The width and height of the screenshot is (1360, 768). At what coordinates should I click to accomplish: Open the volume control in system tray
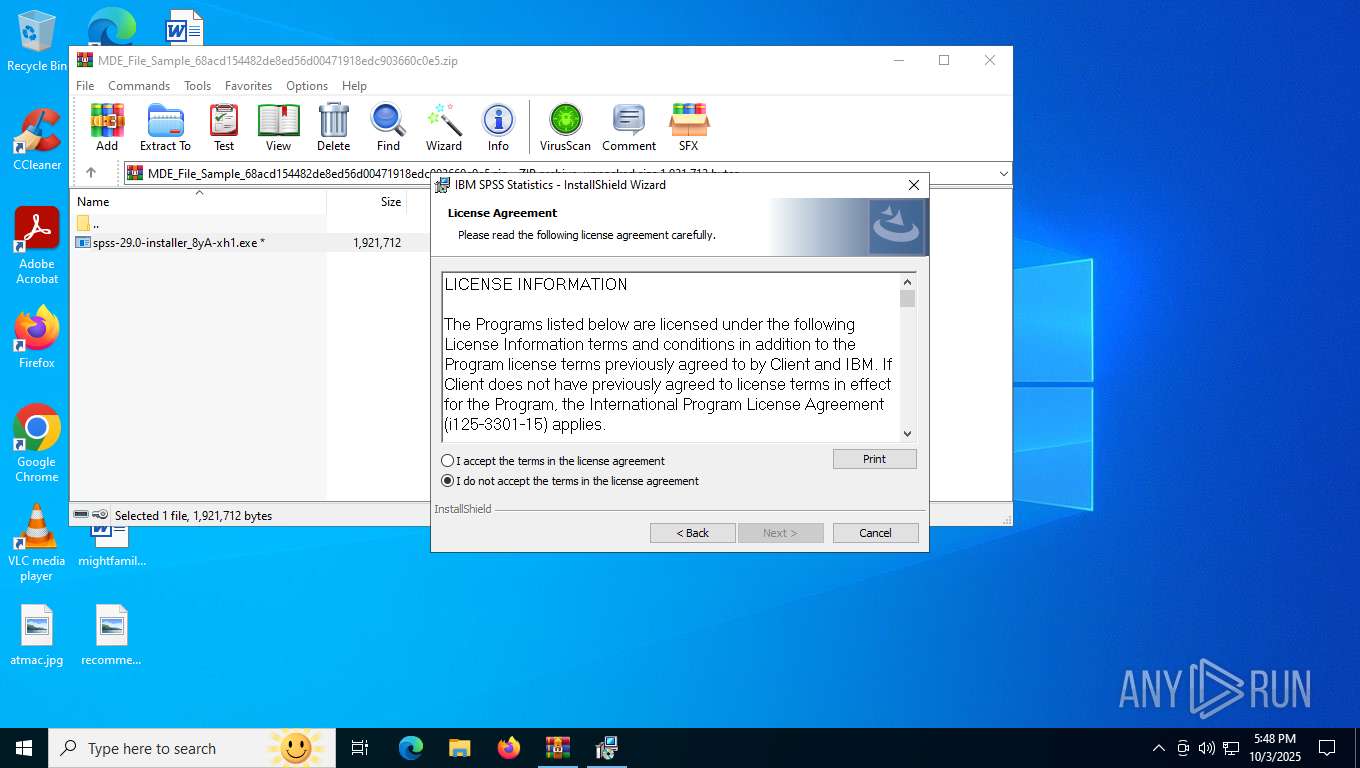point(1207,748)
